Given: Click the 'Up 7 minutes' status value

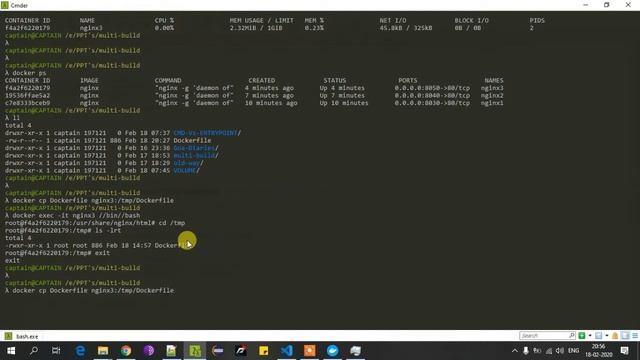Looking at the screenshot, I should coord(342,96).
